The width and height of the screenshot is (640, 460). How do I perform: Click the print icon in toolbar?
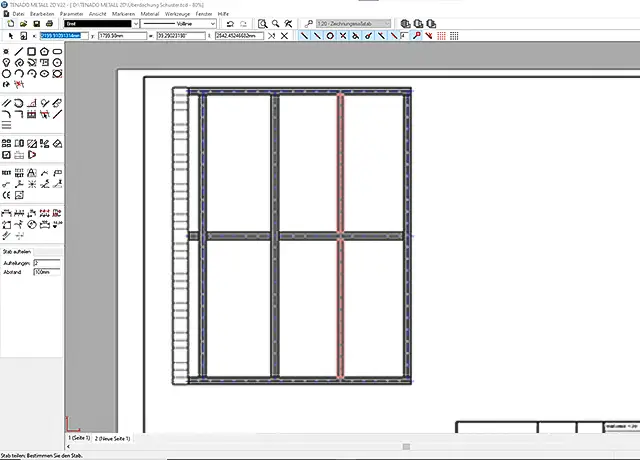click(x=49, y=23)
